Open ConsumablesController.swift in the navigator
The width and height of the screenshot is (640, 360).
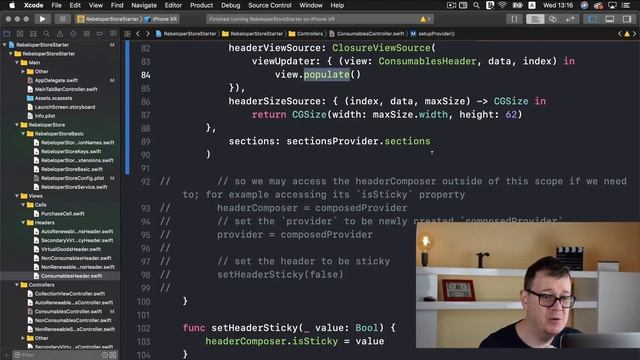[68, 311]
